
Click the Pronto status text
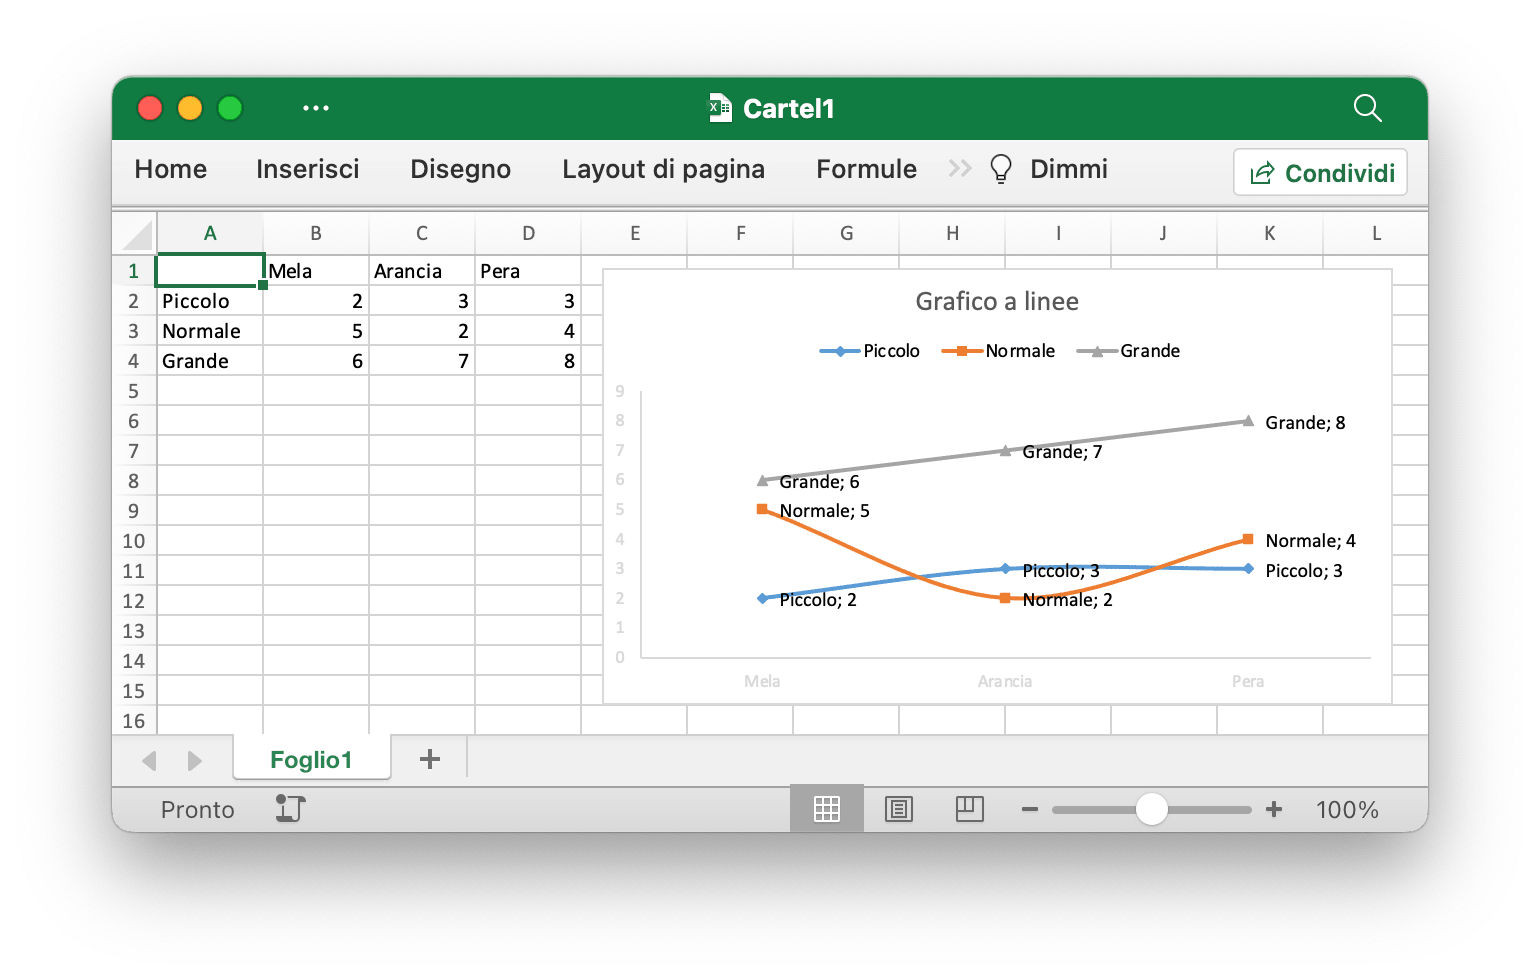click(198, 809)
